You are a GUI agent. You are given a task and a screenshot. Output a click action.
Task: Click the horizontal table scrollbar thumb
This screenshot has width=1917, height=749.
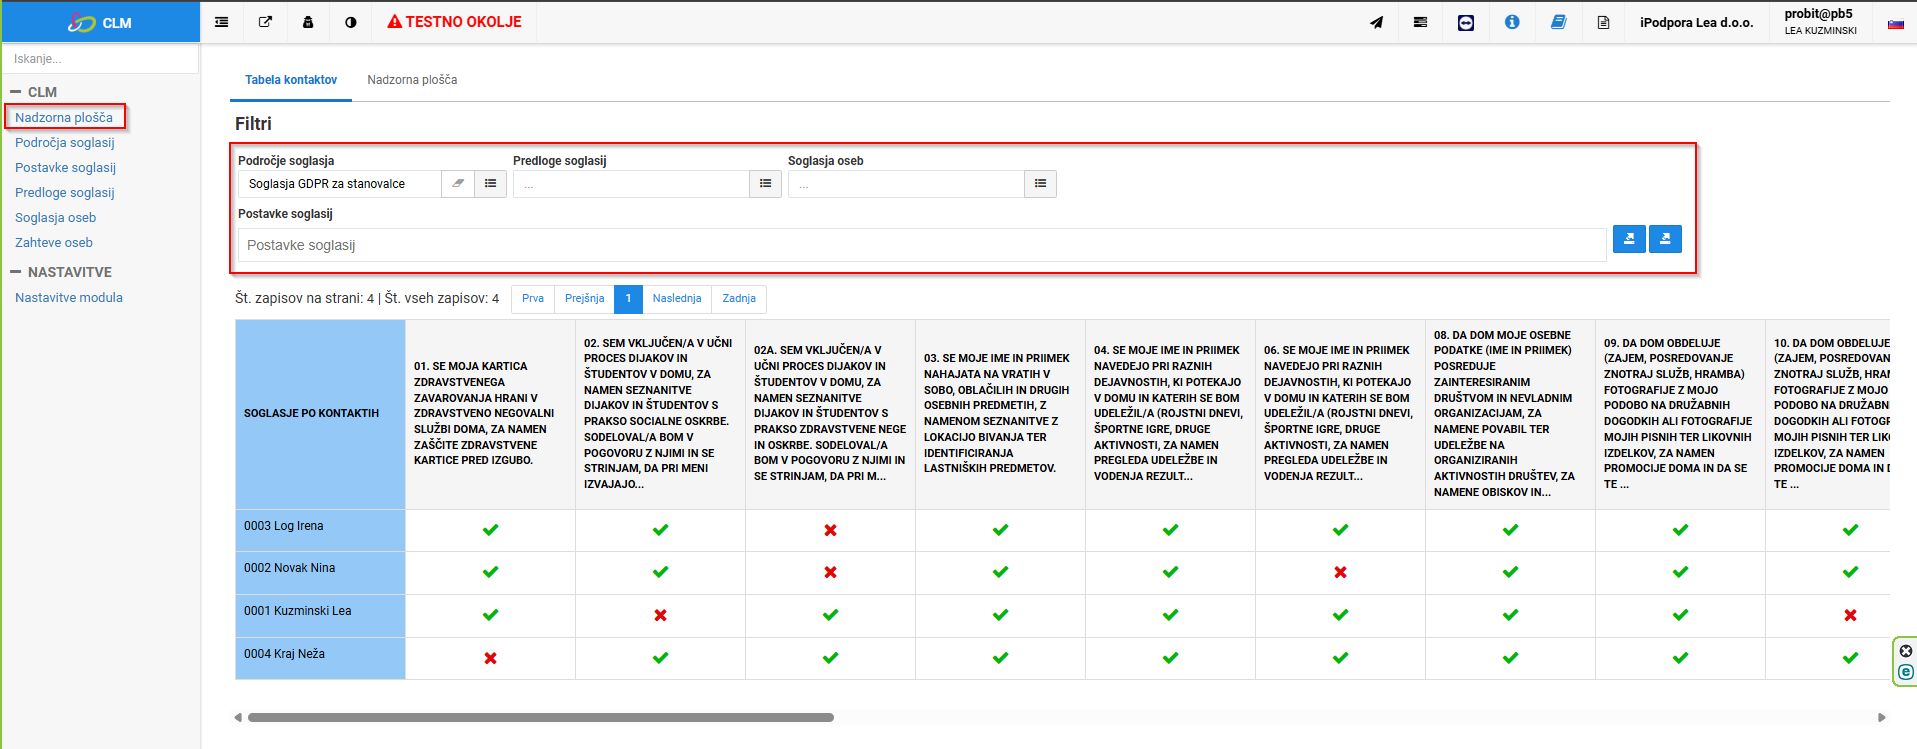click(541, 717)
